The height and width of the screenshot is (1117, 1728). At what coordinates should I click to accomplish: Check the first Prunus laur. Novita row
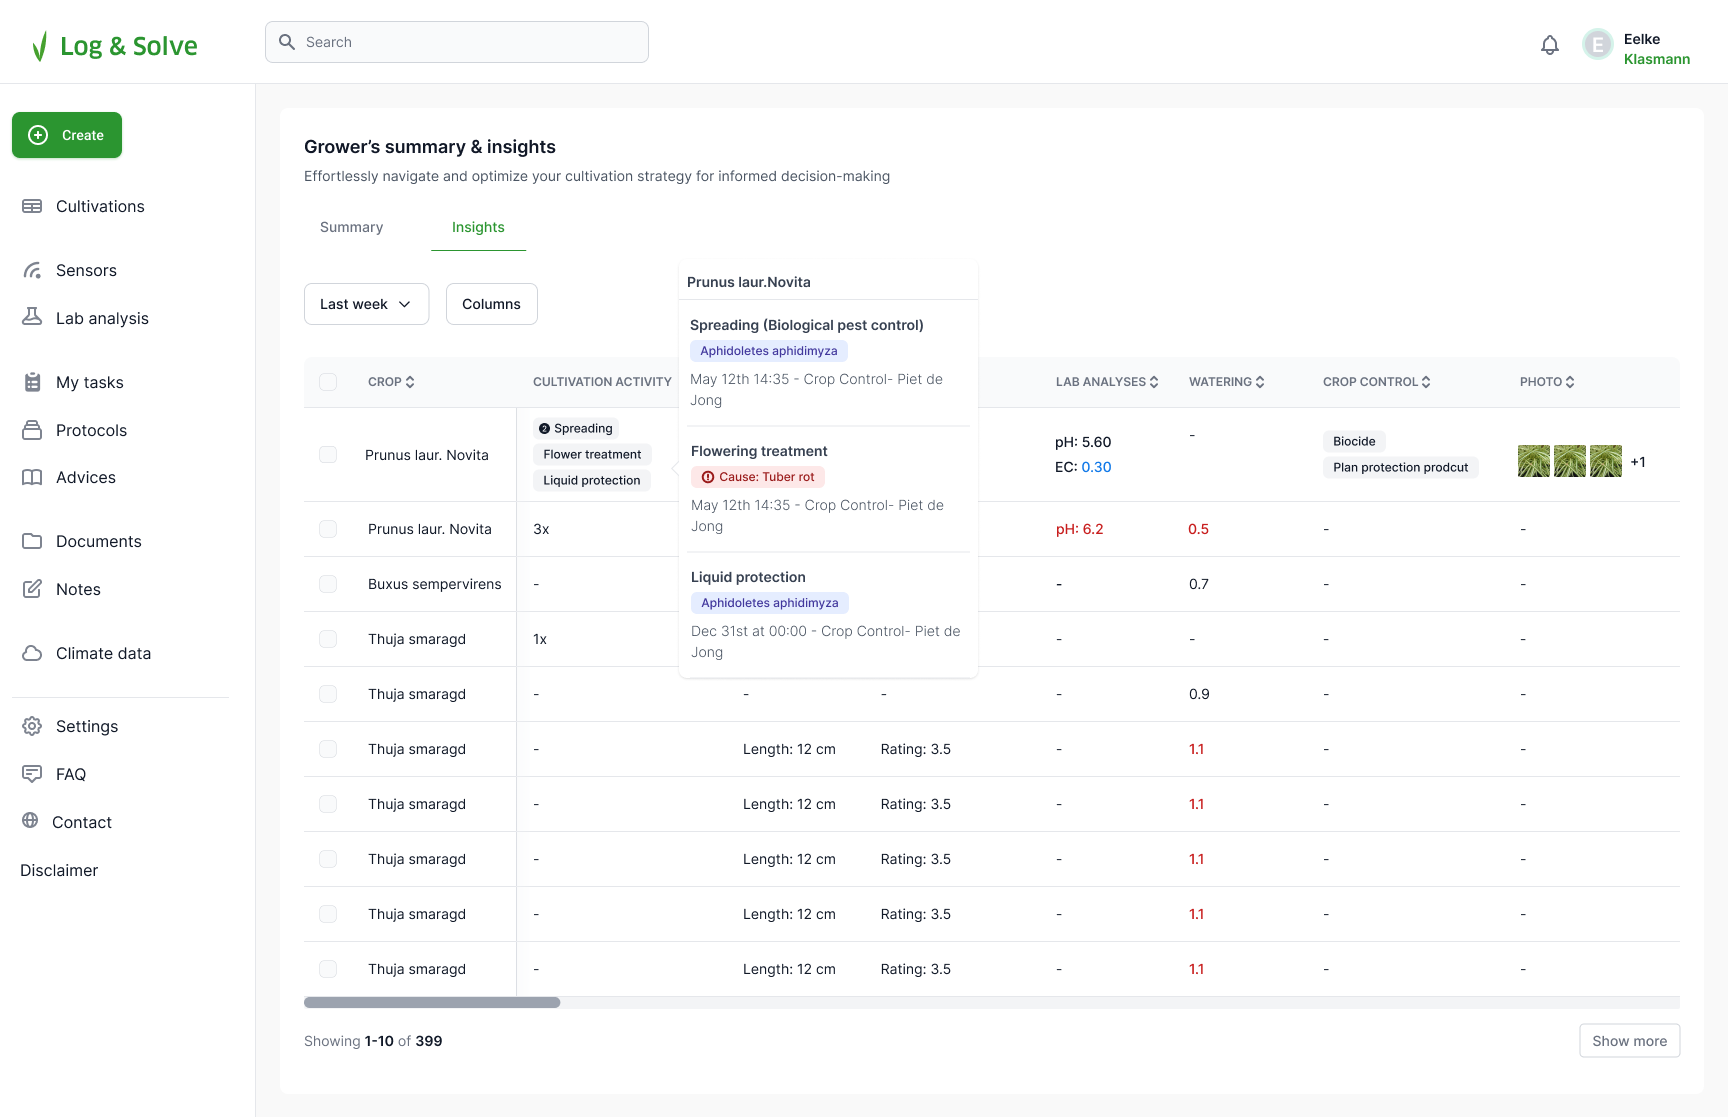pos(328,455)
